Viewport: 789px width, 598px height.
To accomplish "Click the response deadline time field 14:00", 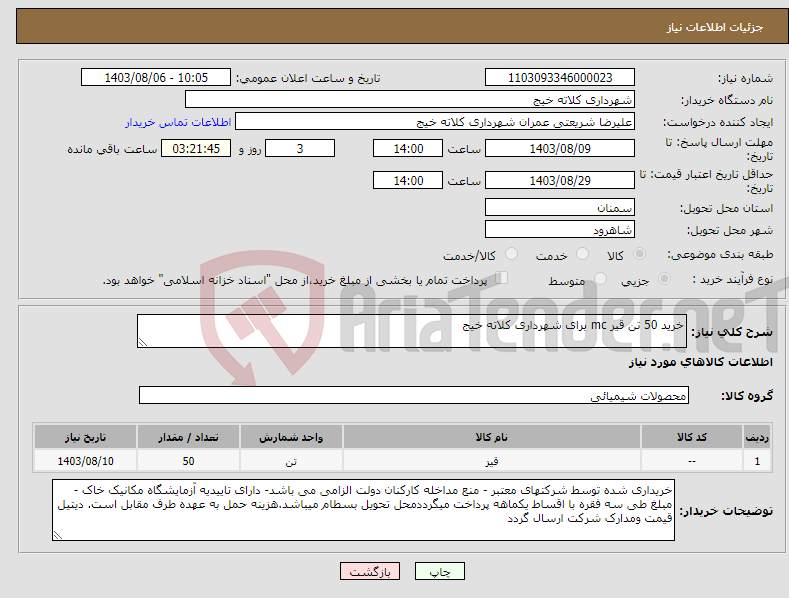I will tap(408, 148).
